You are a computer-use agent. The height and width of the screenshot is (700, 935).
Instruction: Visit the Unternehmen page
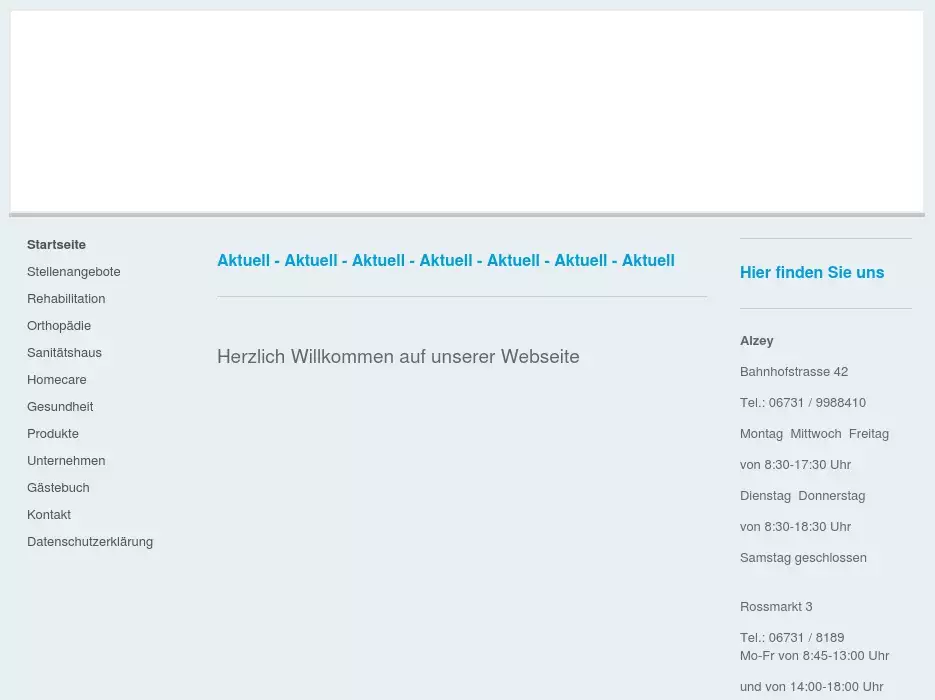click(x=66, y=461)
